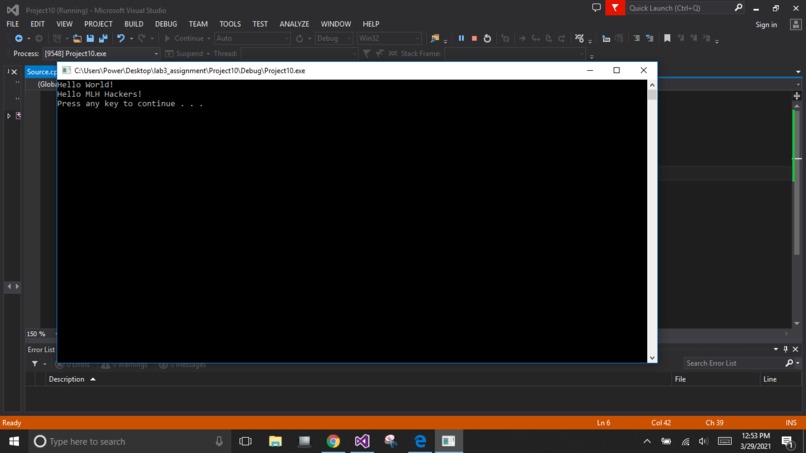The width and height of the screenshot is (806, 453).
Task: Open the ANALYZE menu
Action: tap(294, 24)
